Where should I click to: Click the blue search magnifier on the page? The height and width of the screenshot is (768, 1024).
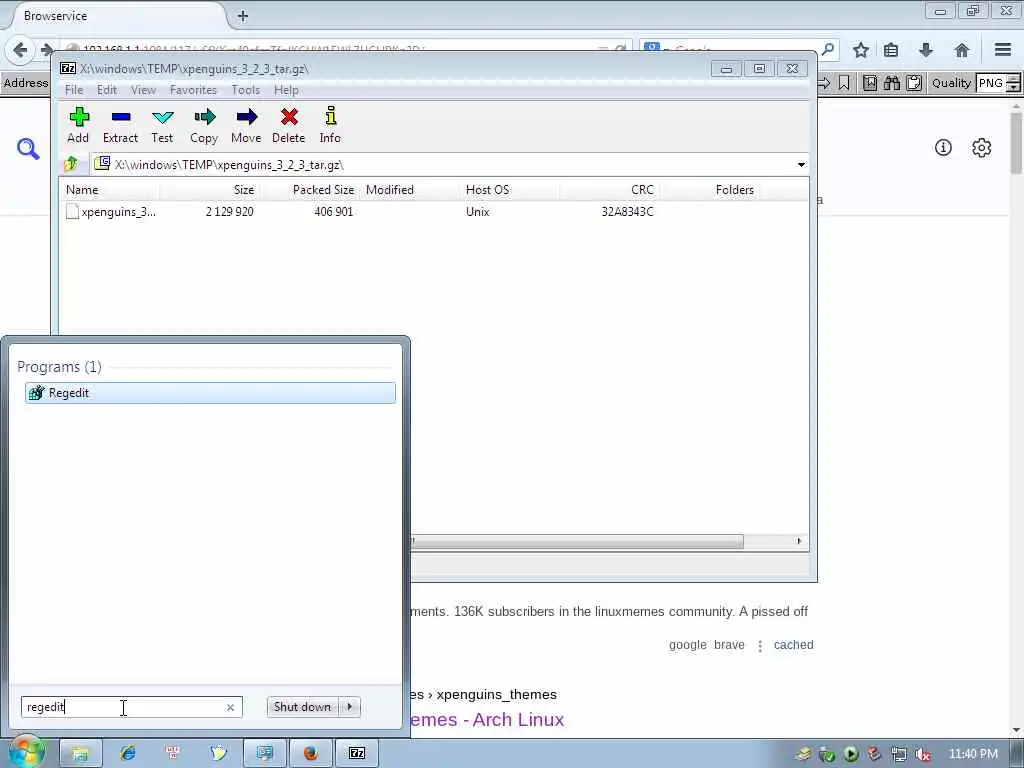[x=28, y=149]
